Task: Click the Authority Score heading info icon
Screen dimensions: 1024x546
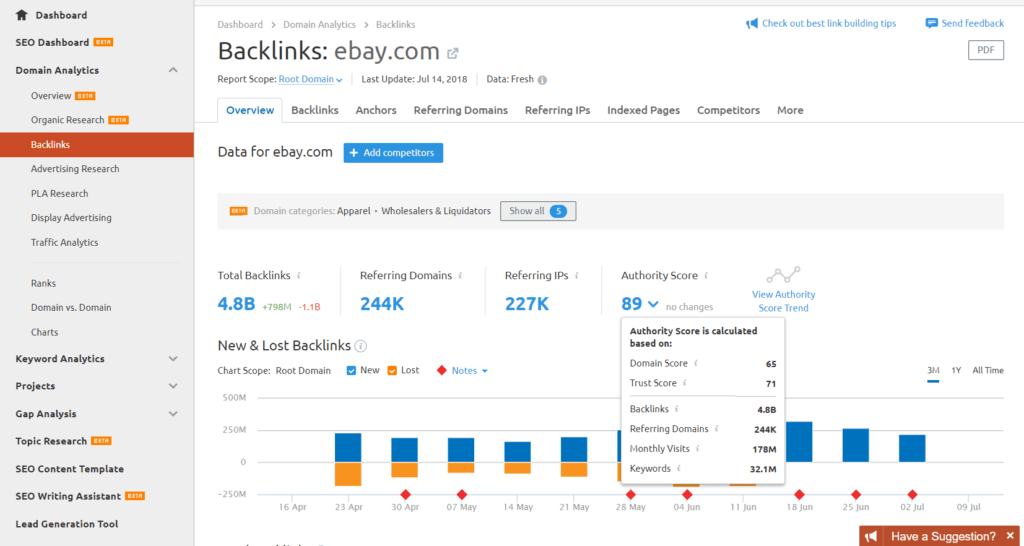Action: point(707,276)
